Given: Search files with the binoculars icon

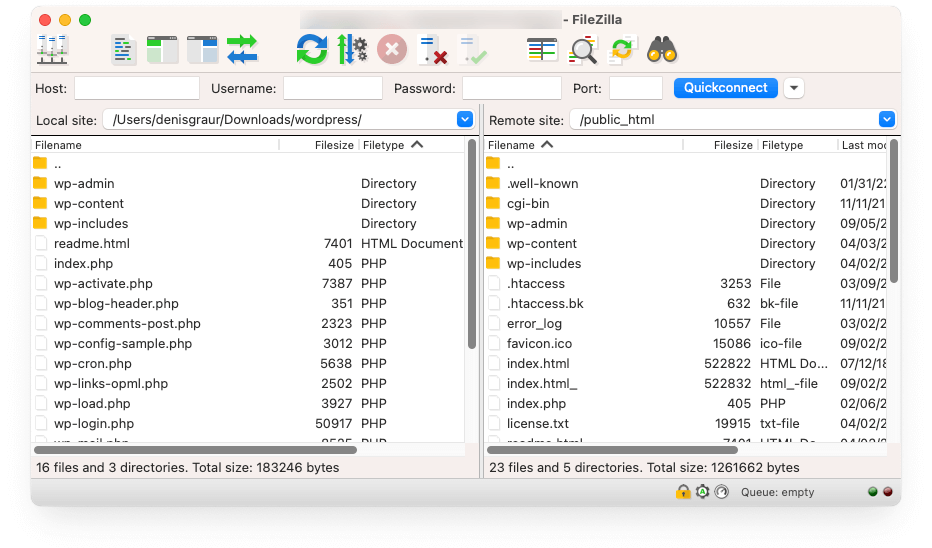Looking at the screenshot, I should tap(662, 50).
